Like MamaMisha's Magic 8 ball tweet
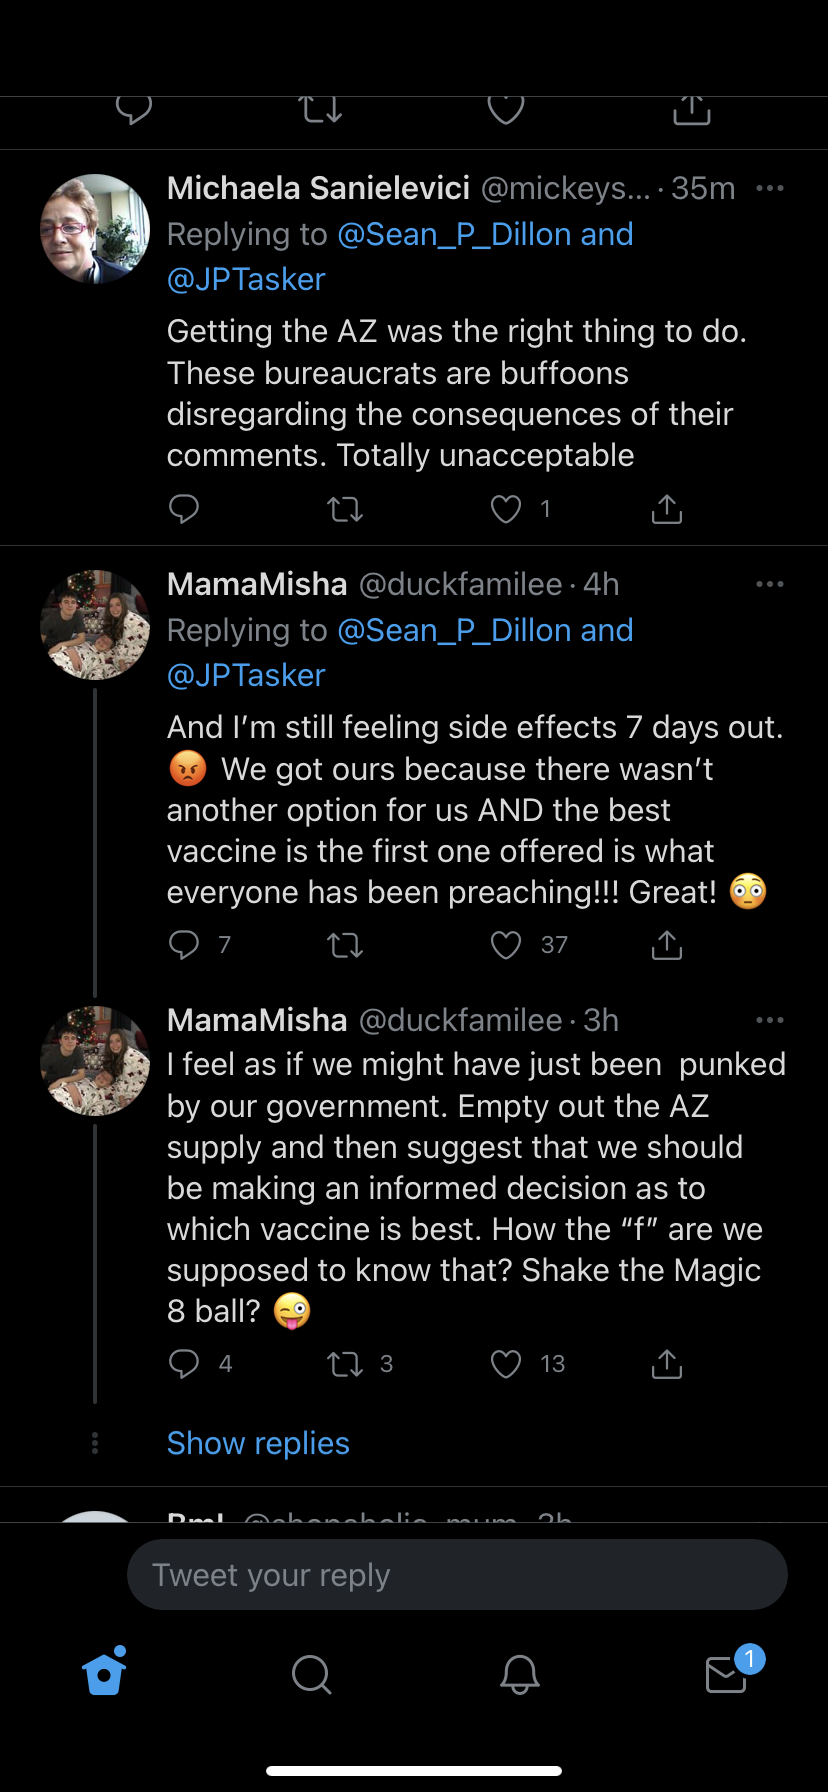828x1792 pixels. 506,1364
